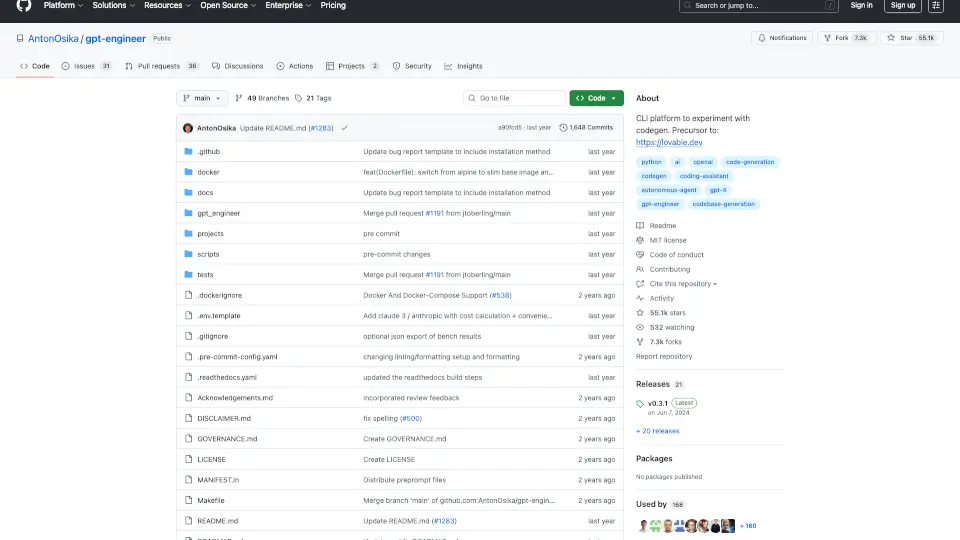Click the Sign up button
The height and width of the screenshot is (540, 960).
[x=903, y=5]
